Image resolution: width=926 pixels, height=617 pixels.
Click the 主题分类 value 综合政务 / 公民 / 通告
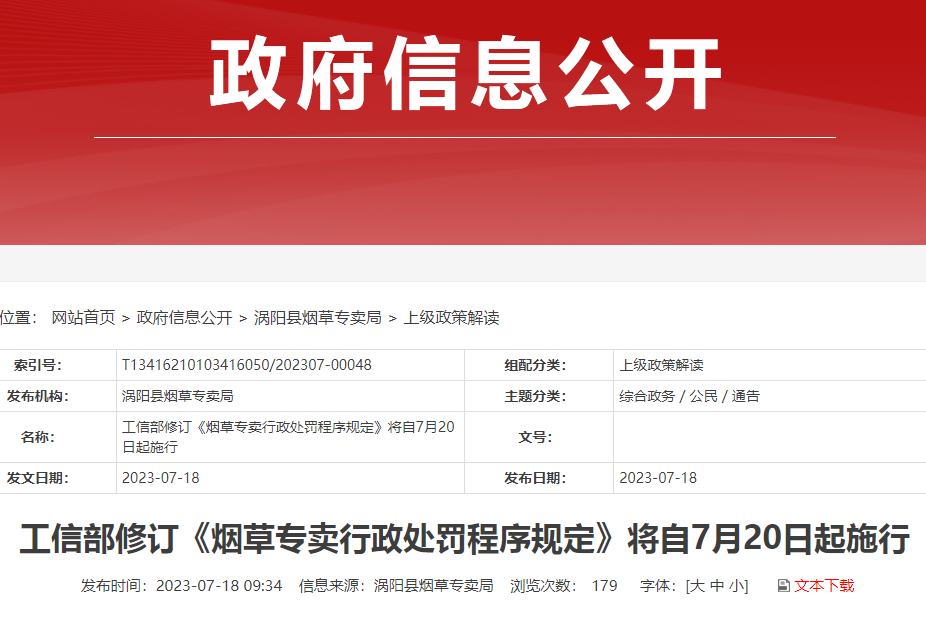pyautogui.click(x=689, y=396)
